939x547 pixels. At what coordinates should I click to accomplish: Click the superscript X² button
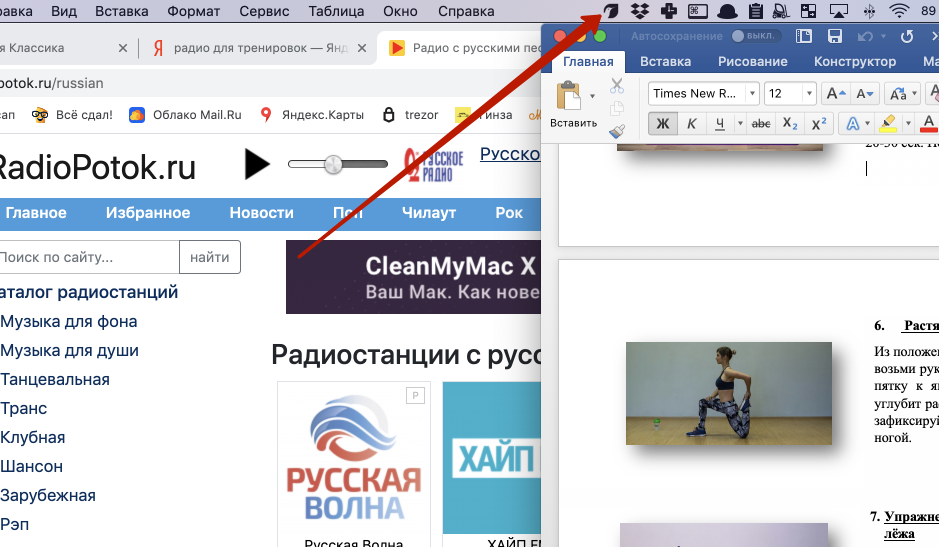tap(818, 124)
